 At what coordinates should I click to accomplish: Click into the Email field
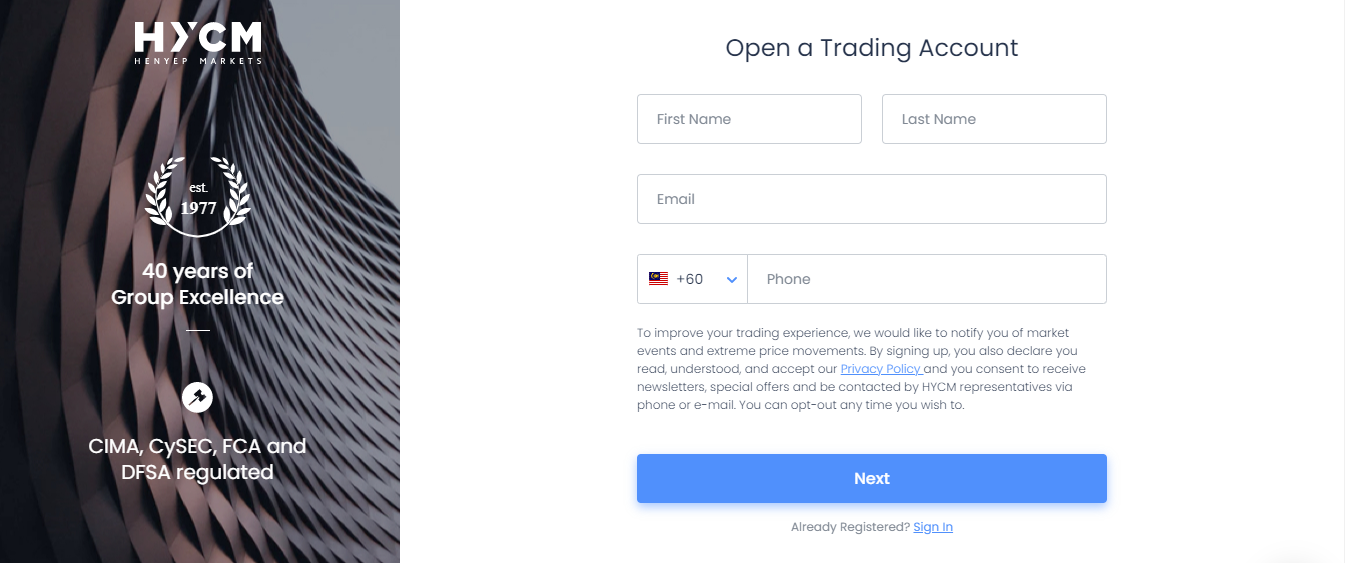click(x=872, y=199)
